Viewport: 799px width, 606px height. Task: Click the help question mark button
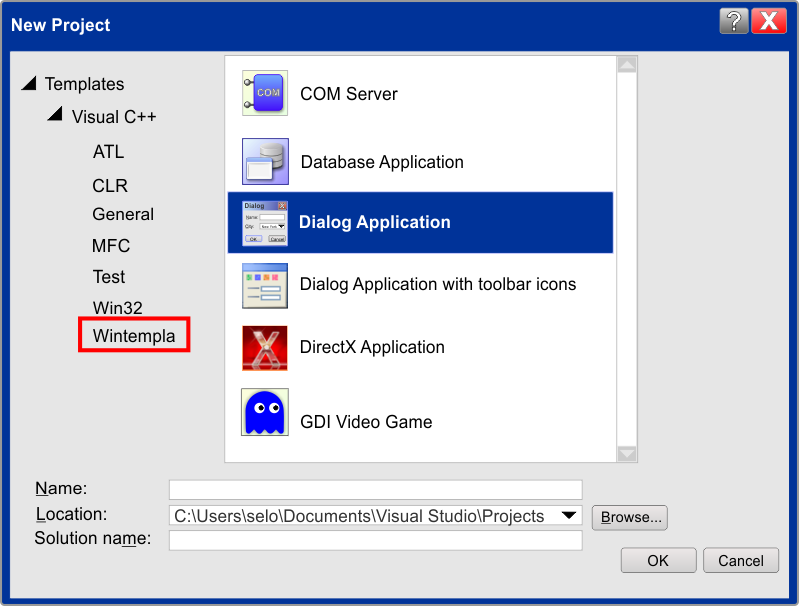point(734,21)
